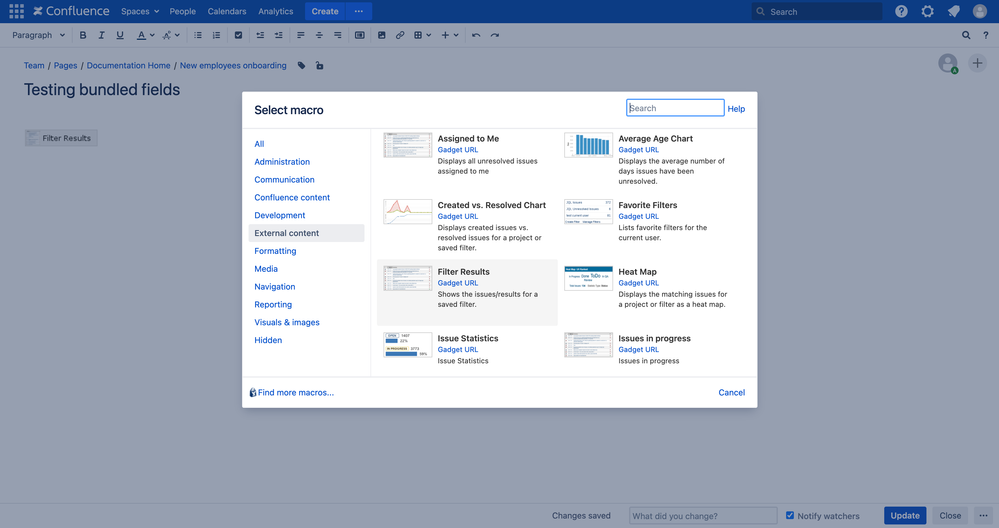The height and width of the screenshot is (528, 999).
Task: Open the insert more content dropdown
Action: coord(450,35)
